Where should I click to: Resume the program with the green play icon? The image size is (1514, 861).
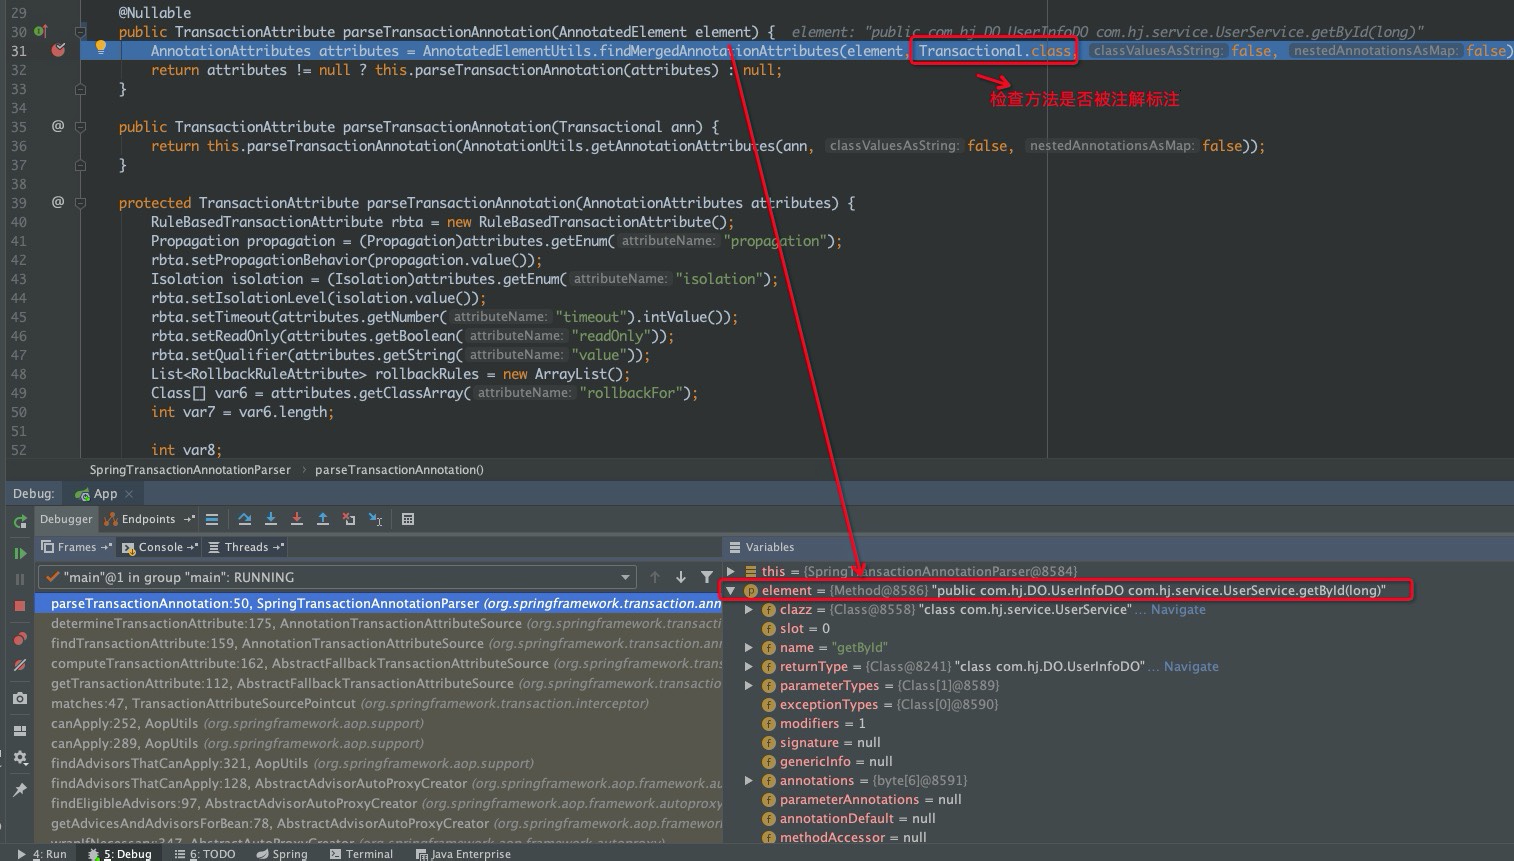pos(20,553)
